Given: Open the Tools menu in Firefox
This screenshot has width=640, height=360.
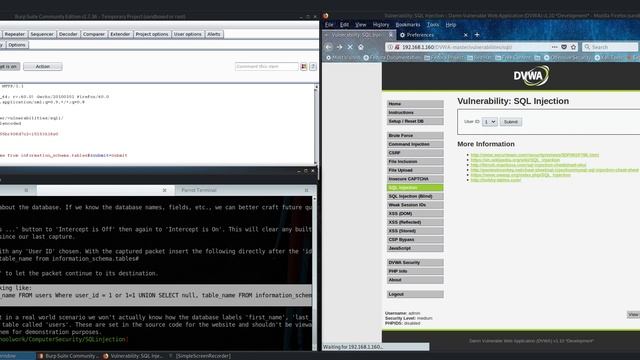Looking at the screenshot, I should click(433, 25).
